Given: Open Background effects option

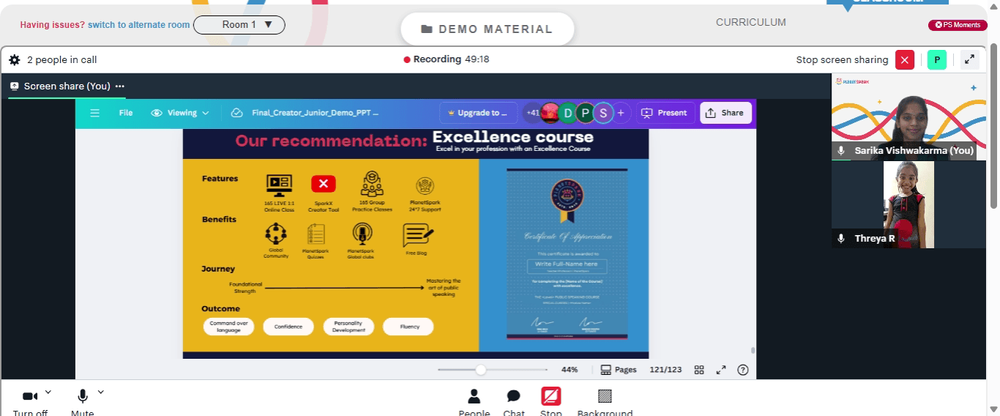Looking at the screenshot, I should point(605,403).
